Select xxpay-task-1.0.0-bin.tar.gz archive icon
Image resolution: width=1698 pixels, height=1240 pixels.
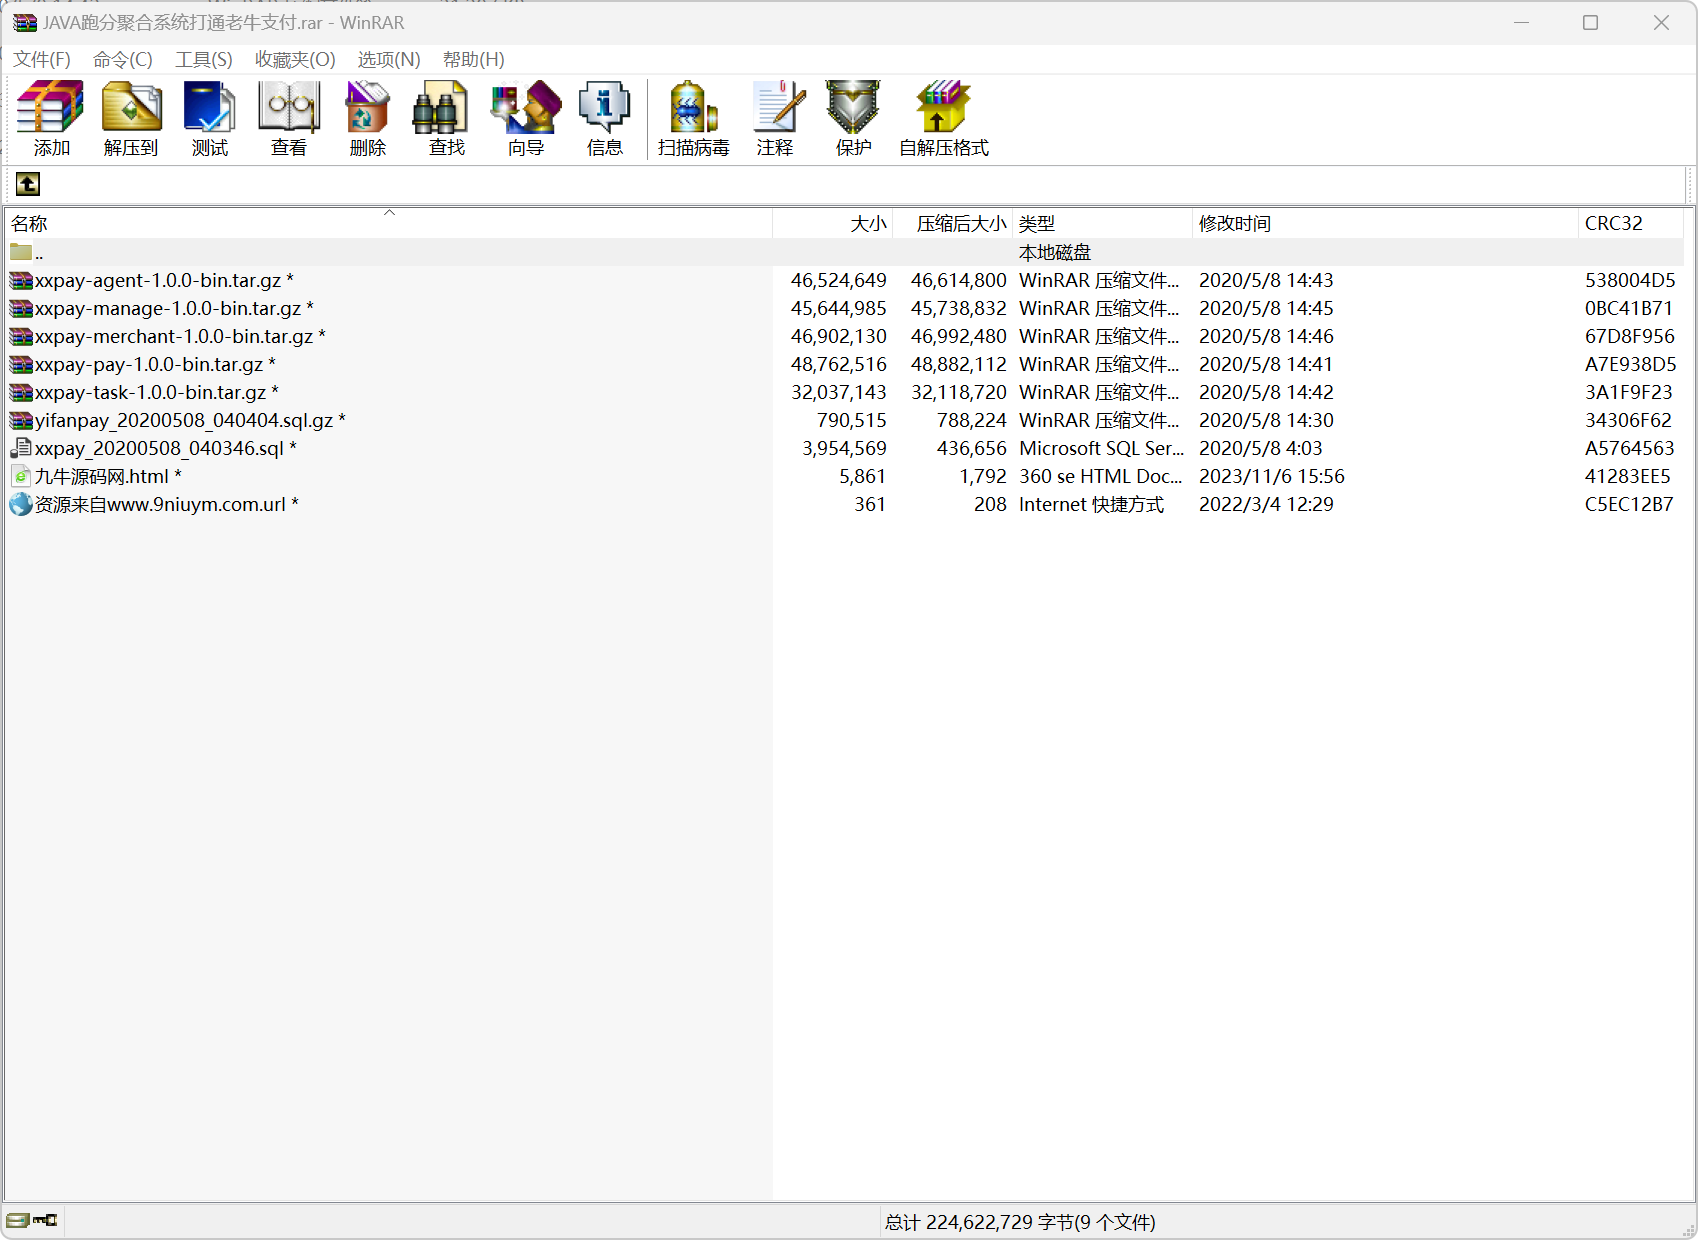(21, 392)
